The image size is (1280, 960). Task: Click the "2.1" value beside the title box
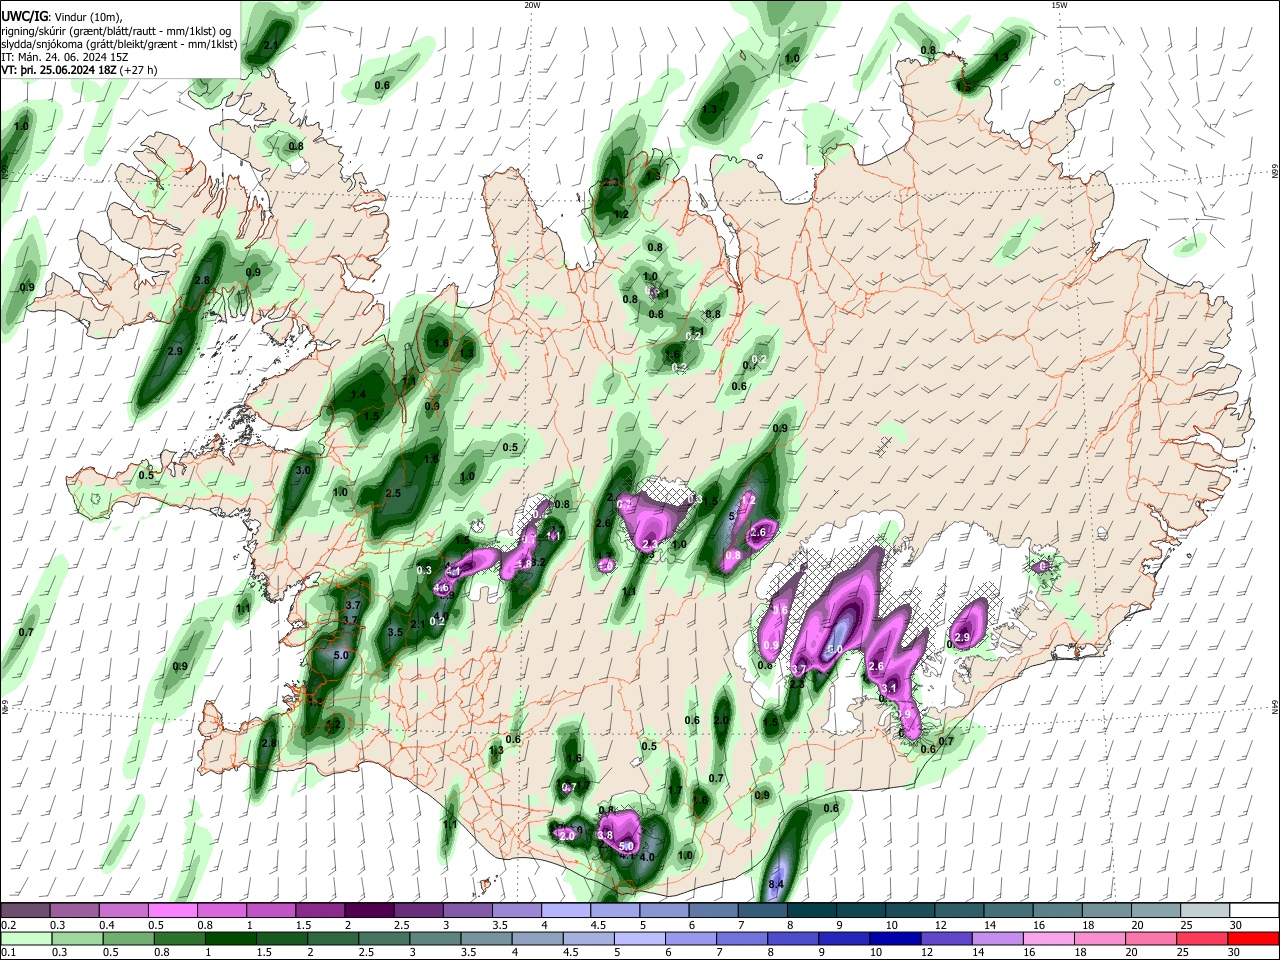[271, 46]
